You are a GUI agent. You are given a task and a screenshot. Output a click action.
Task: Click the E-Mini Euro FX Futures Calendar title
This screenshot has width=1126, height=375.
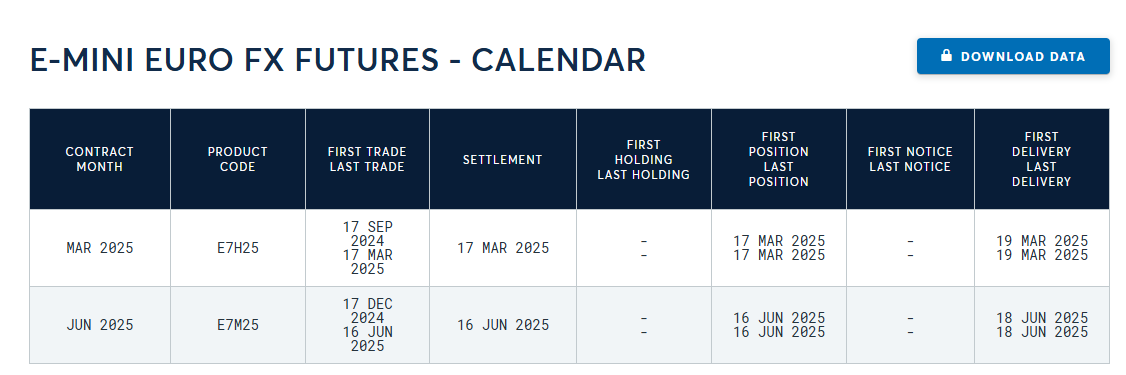338,60
